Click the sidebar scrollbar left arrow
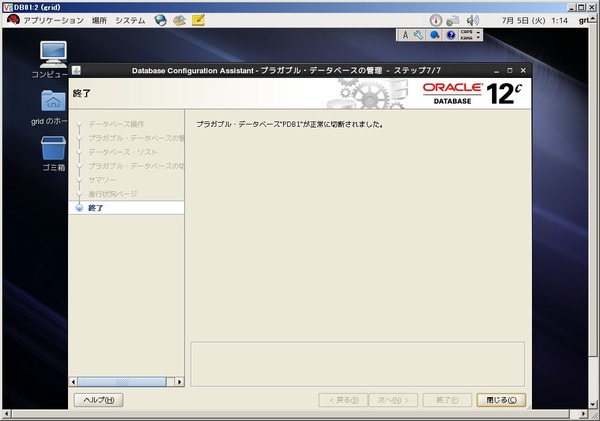The height and width of the screenshot is (421, 600). [x=73, y=382]
